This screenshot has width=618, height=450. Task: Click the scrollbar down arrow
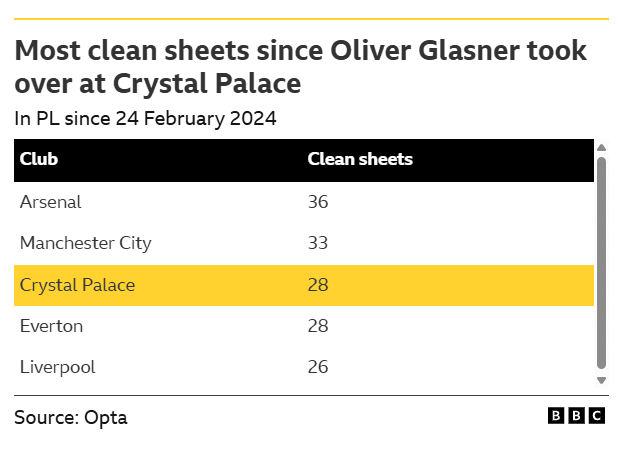pyautogui.click(x=601, y=380)
